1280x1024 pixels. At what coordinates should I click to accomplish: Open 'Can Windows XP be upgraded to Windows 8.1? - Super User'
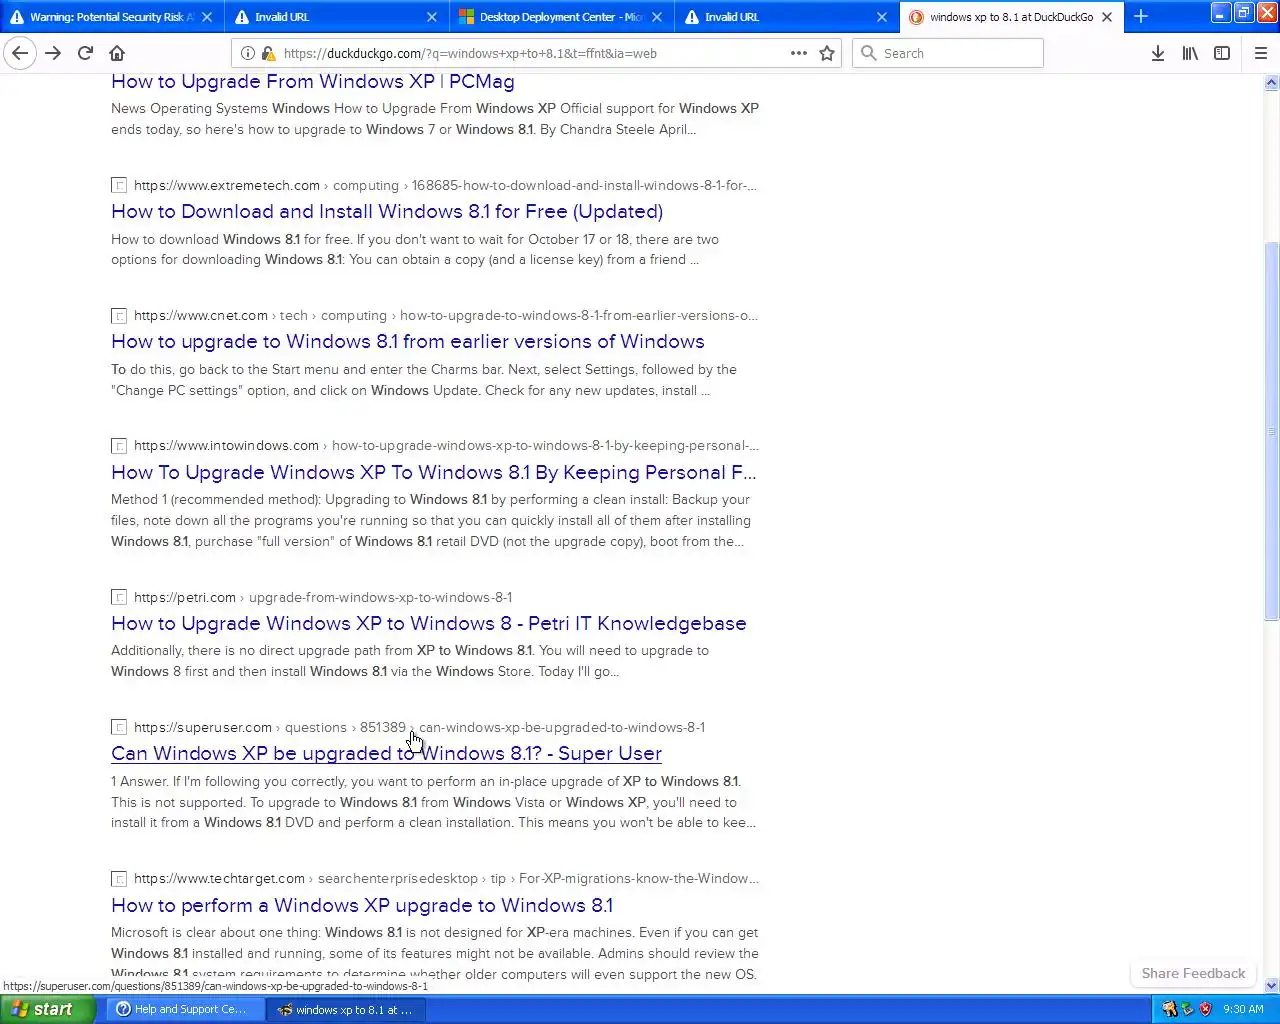[386, 754]
